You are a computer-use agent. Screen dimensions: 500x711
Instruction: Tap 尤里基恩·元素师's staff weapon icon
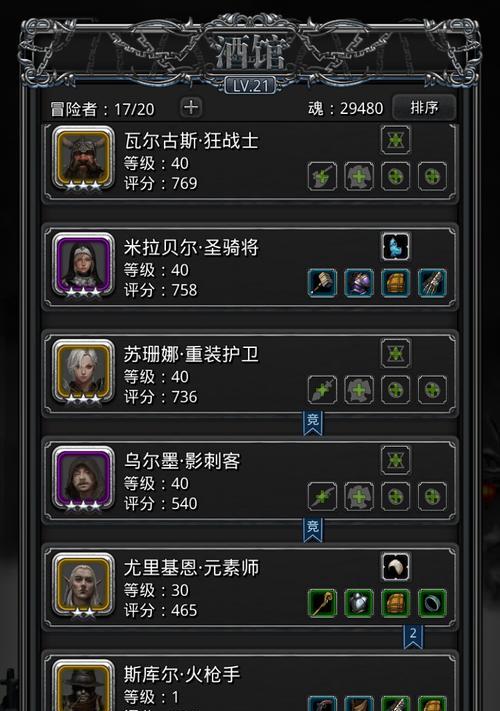coord(322,603)
